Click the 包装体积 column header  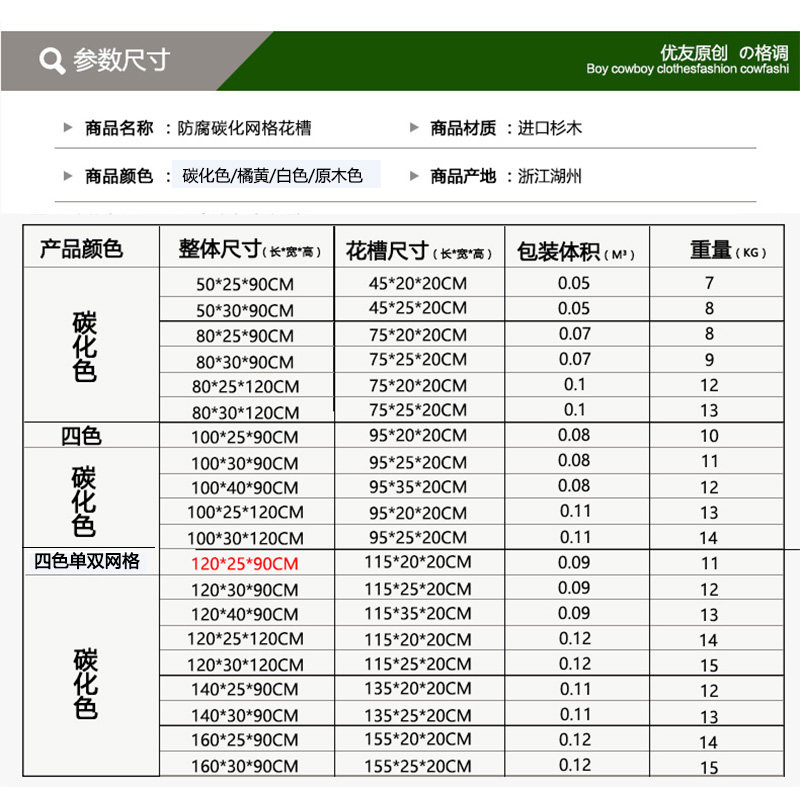click(x=576, y=252)
